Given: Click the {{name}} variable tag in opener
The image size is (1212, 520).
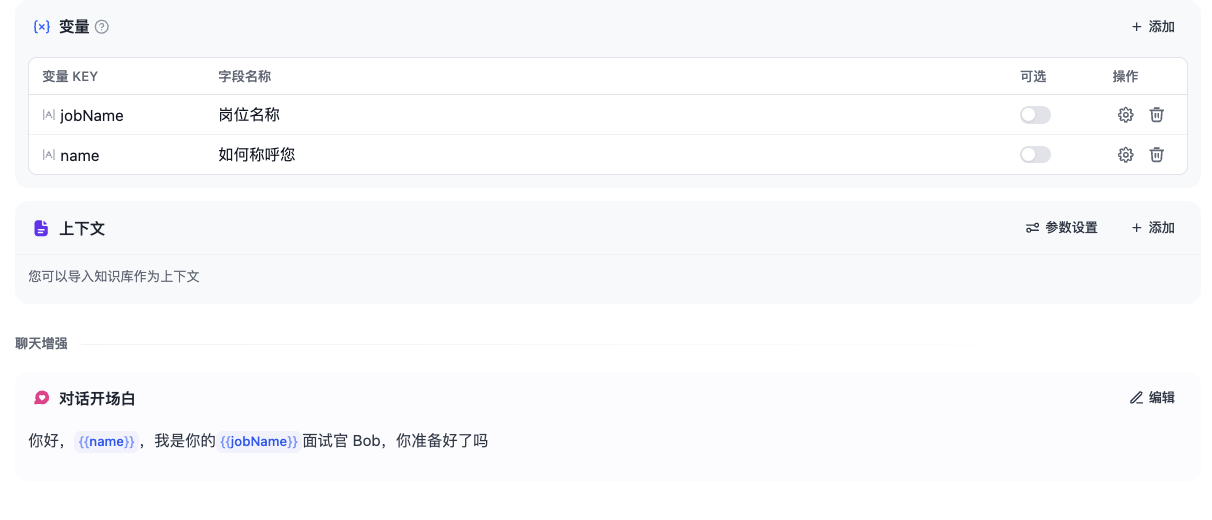Looking at the screenshot, I should (x=106, y=441).
